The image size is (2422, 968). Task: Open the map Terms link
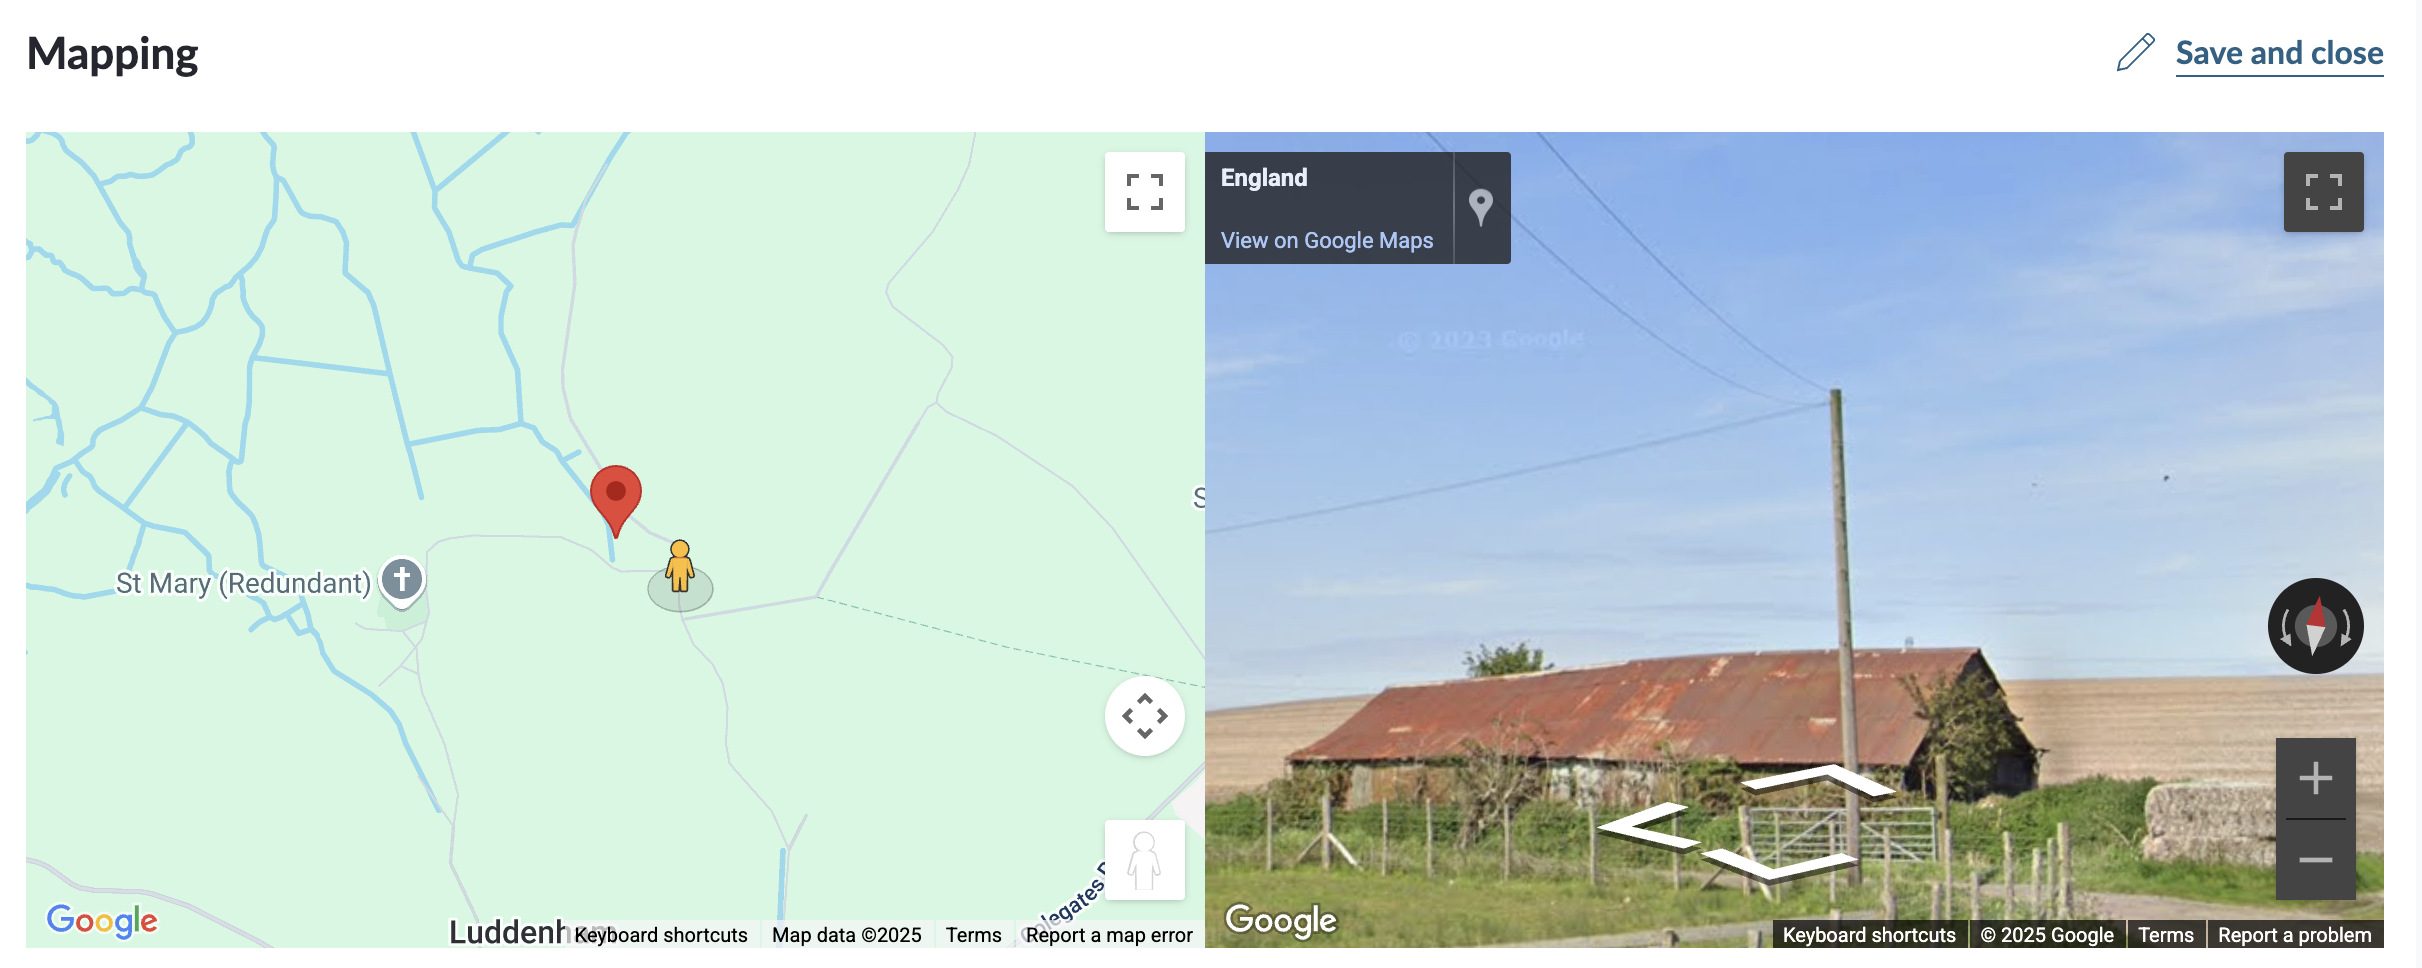click(973, 935)
